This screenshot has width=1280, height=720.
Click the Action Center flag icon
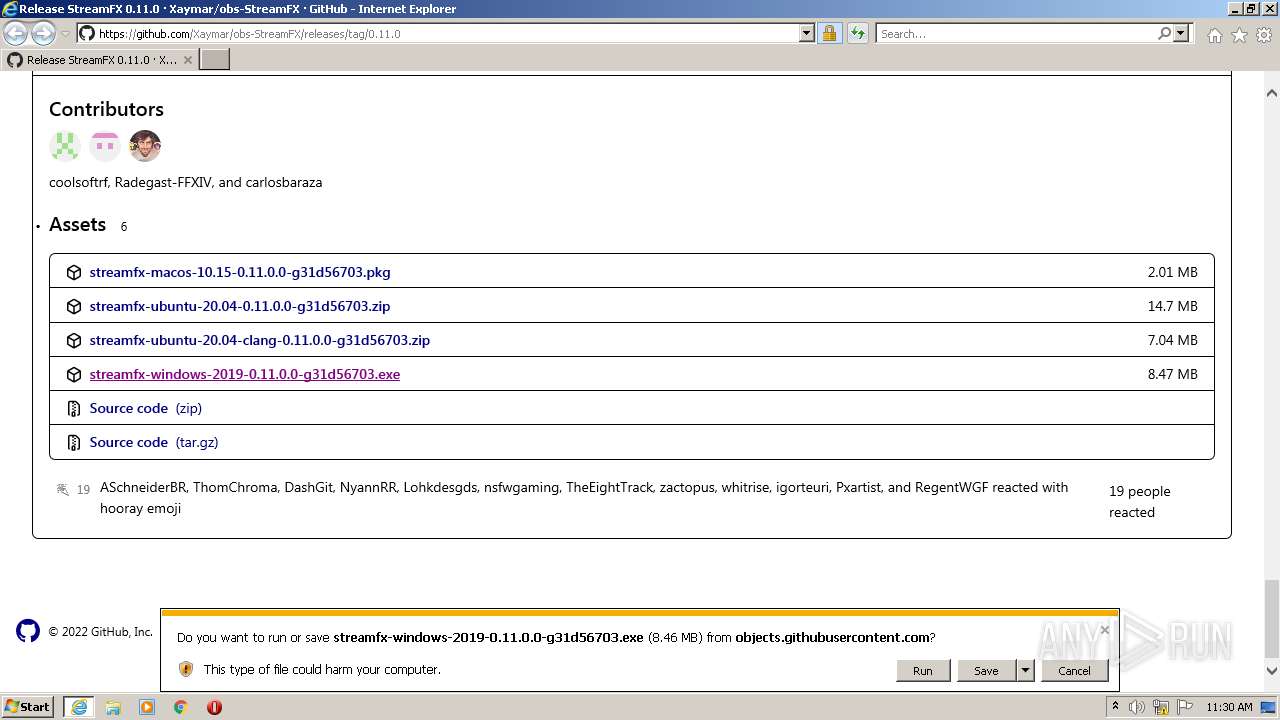click(1184, 707)
